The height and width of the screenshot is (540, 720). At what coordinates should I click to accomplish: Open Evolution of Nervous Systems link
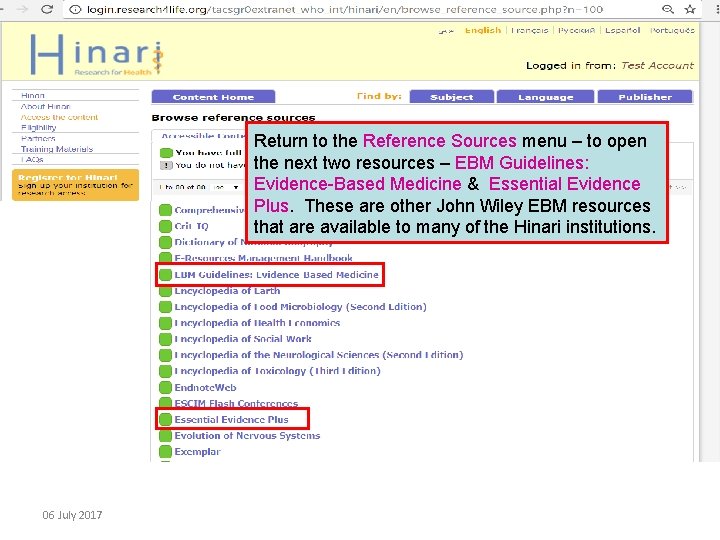coord(247,435)
